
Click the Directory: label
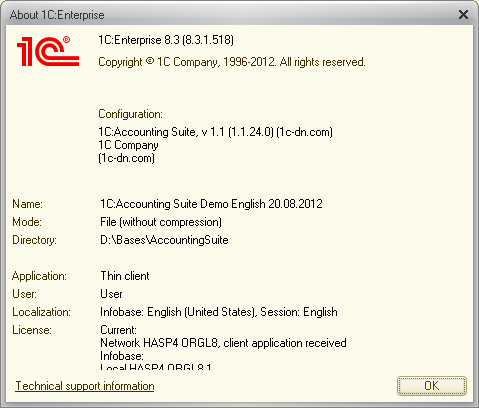pyautogui.click(x=34, y=240)
